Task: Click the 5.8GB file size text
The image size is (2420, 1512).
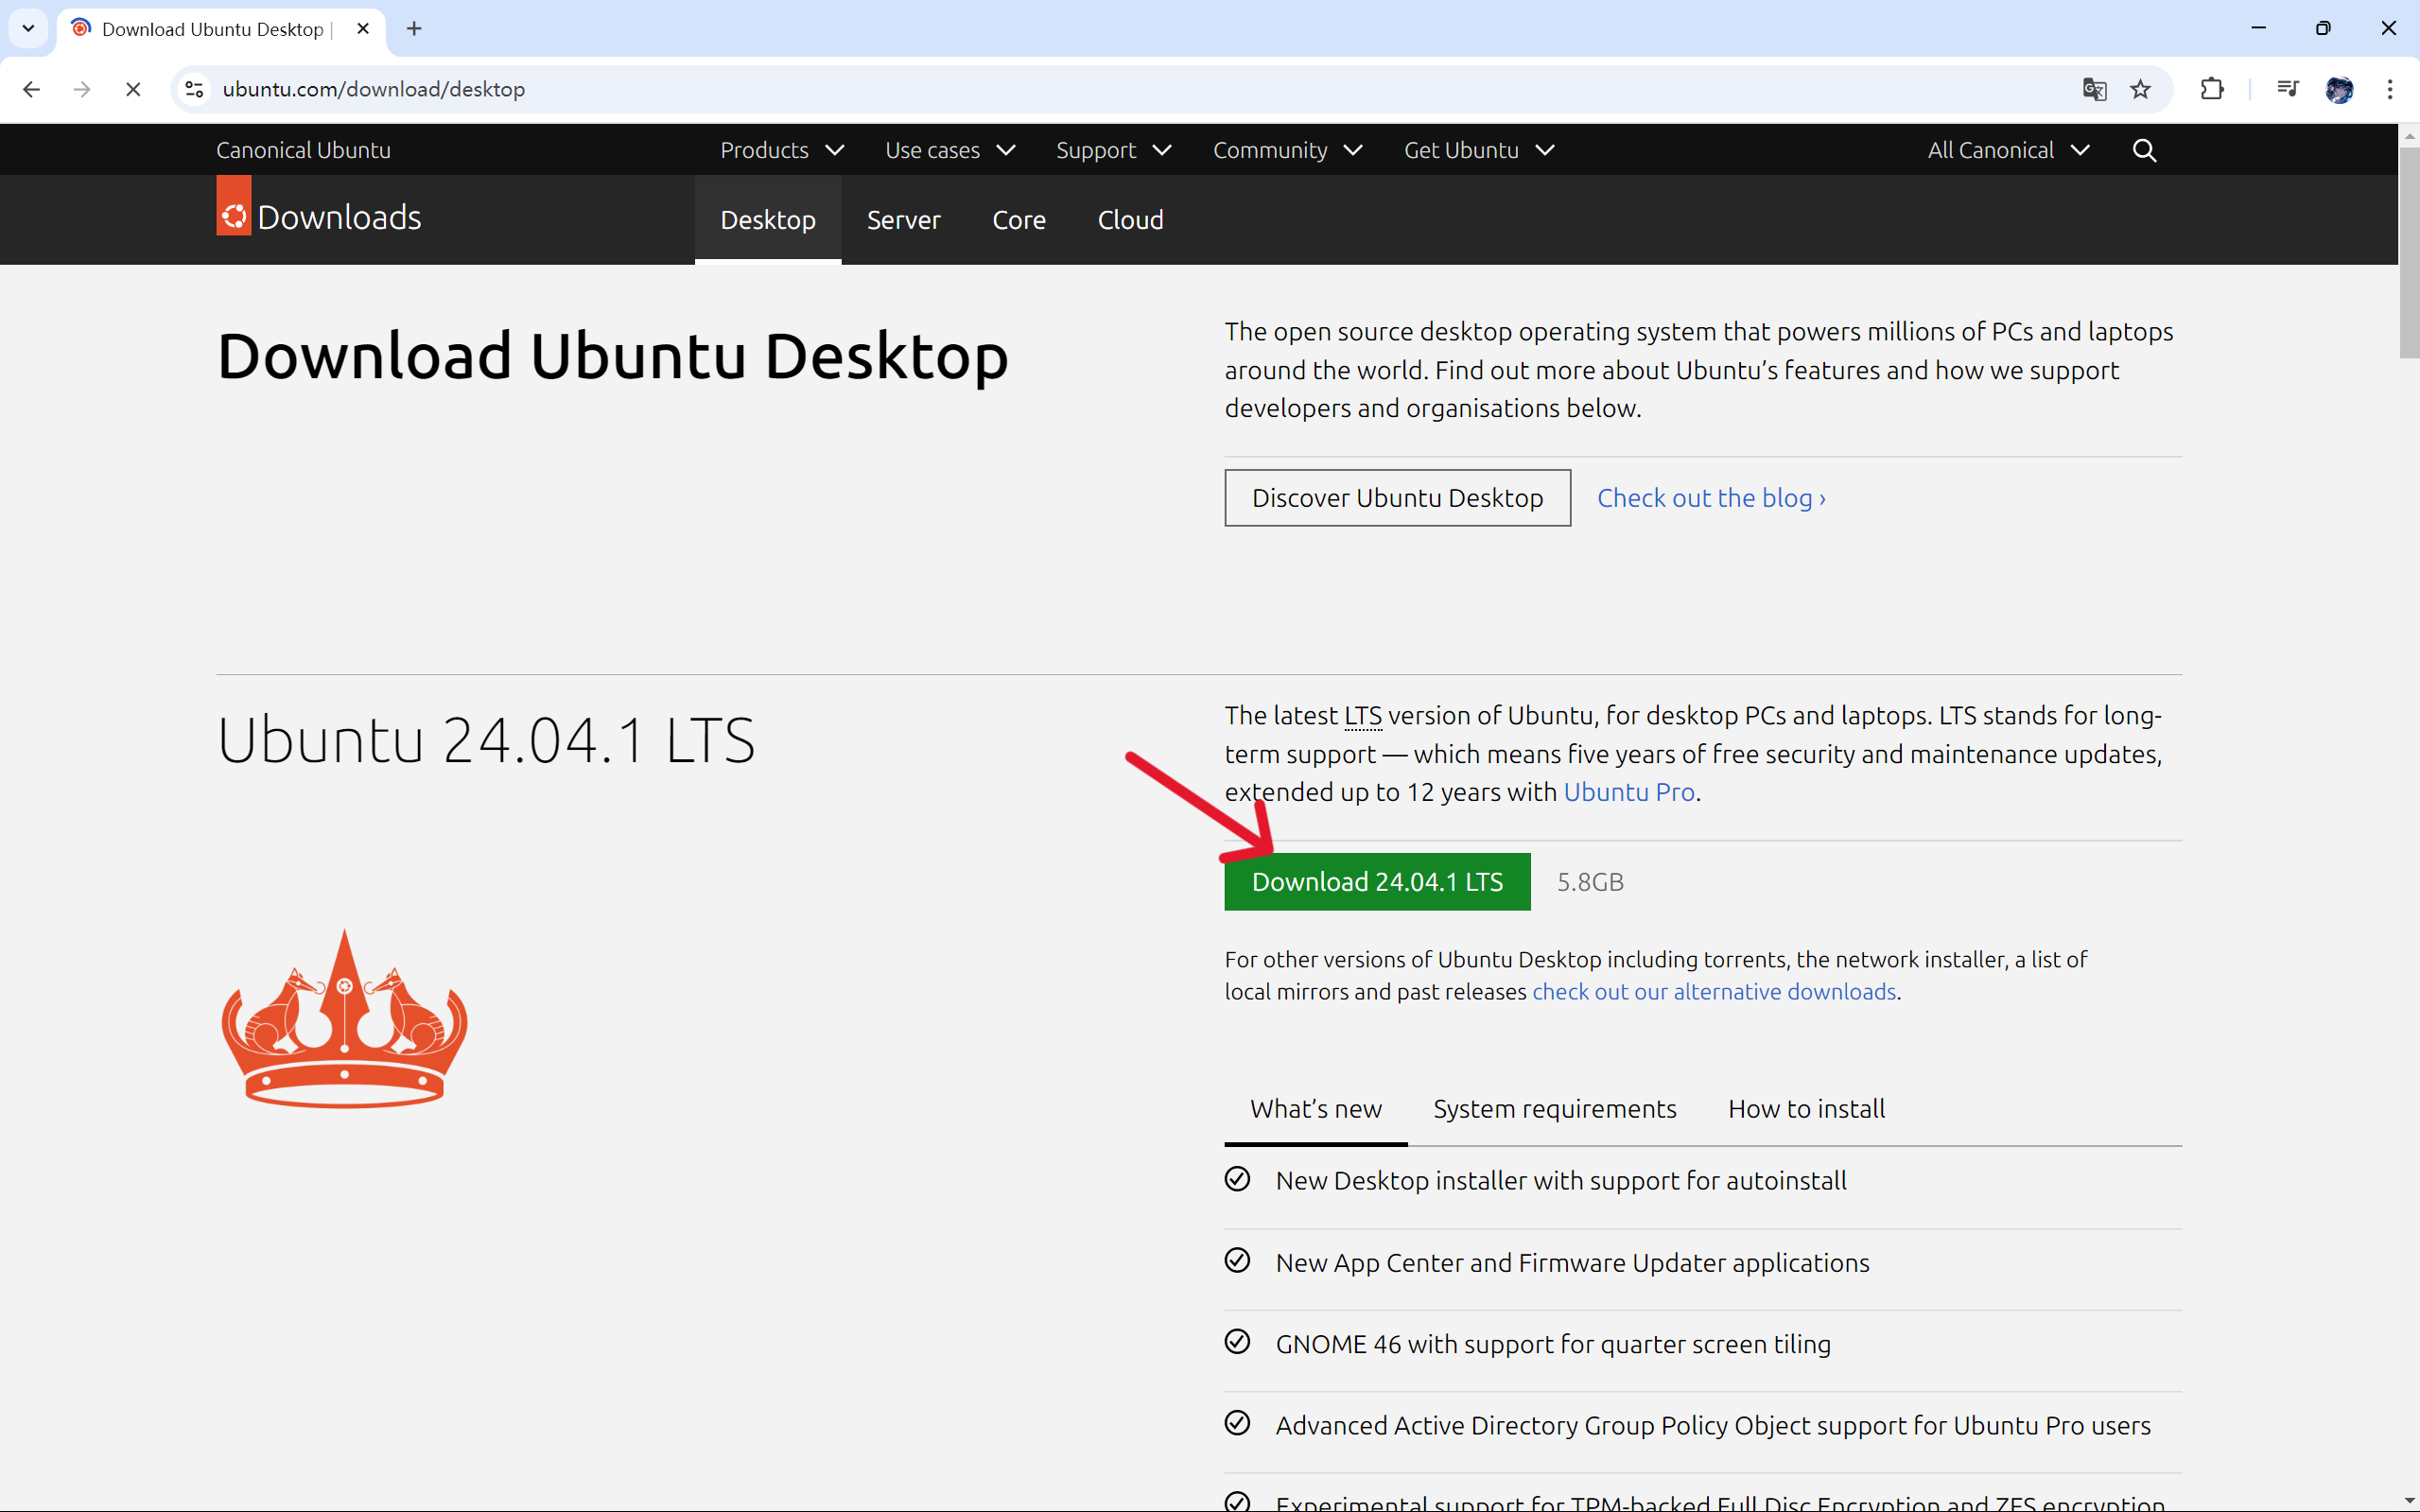Action: [1590, 882]
